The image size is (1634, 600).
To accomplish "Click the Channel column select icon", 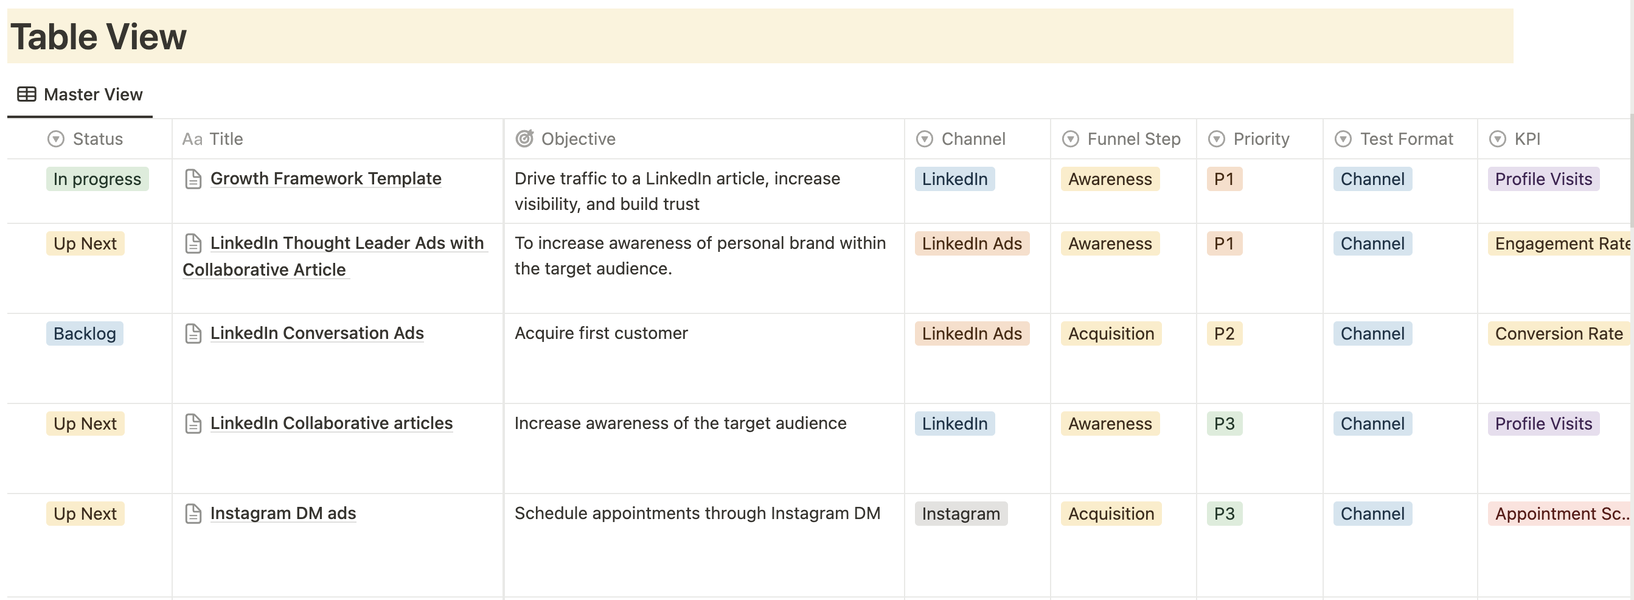I will (x=925, y=139).
